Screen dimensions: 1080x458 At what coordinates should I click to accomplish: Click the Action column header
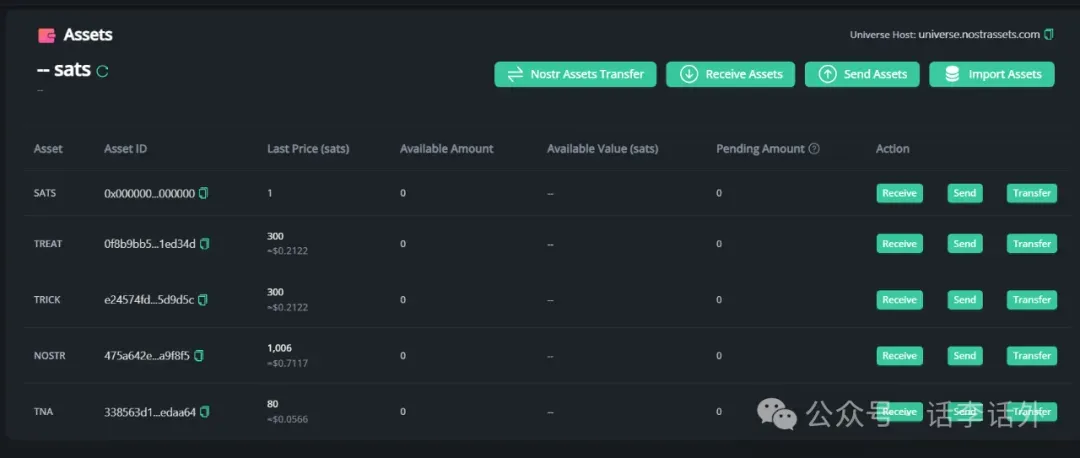pyautogui.click(x=893, y=149)
